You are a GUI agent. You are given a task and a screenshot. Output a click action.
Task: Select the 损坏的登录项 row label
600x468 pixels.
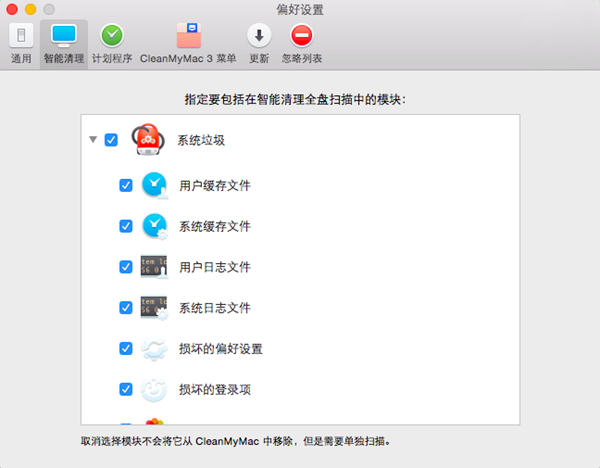pos(215,390)
